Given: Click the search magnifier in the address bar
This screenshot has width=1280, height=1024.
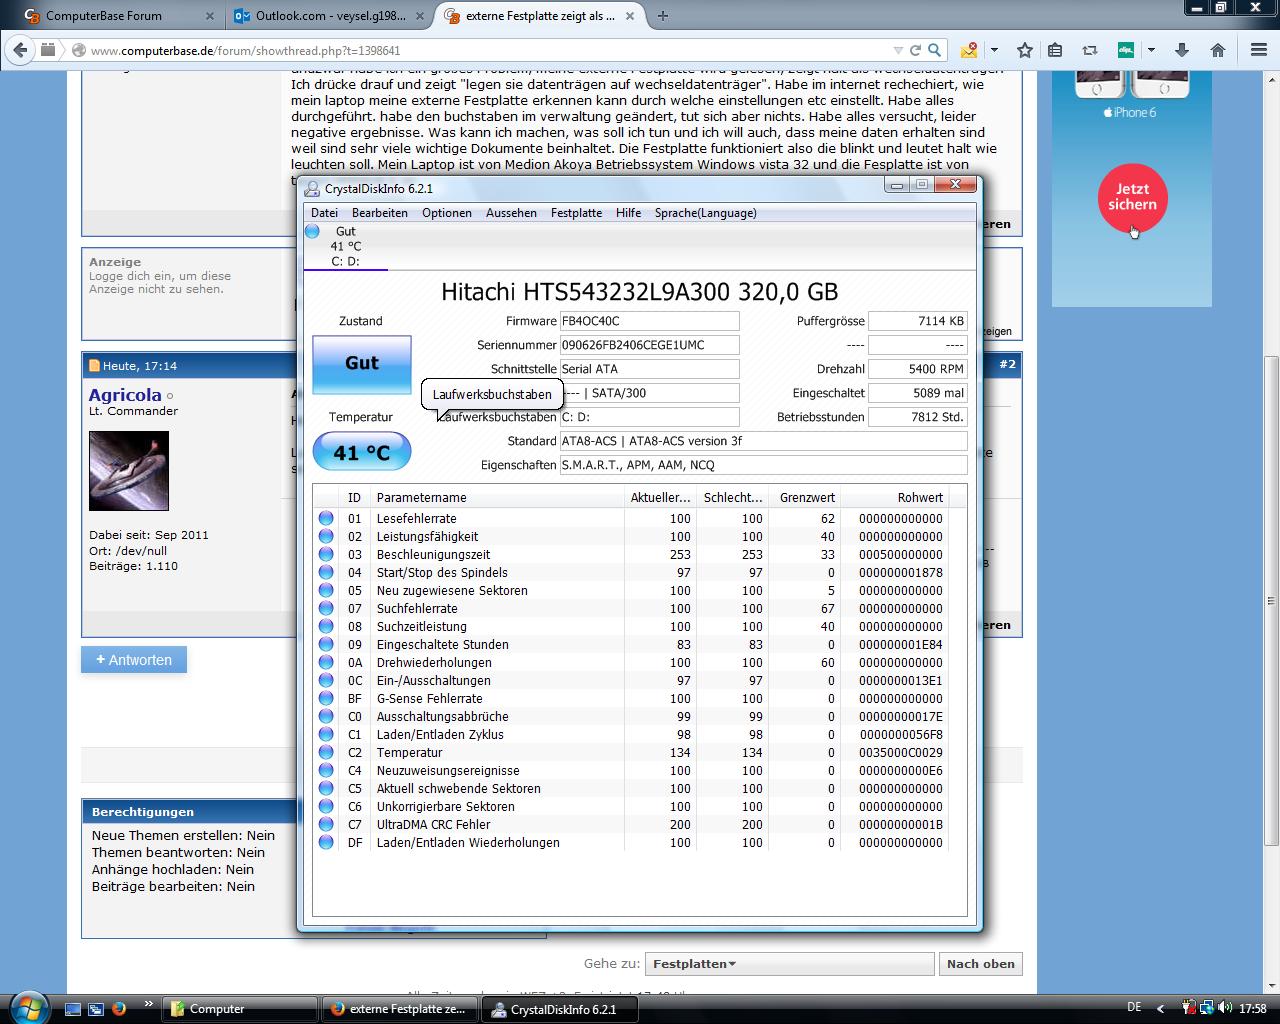Looking at the screenshot, I should click(934, 50).
